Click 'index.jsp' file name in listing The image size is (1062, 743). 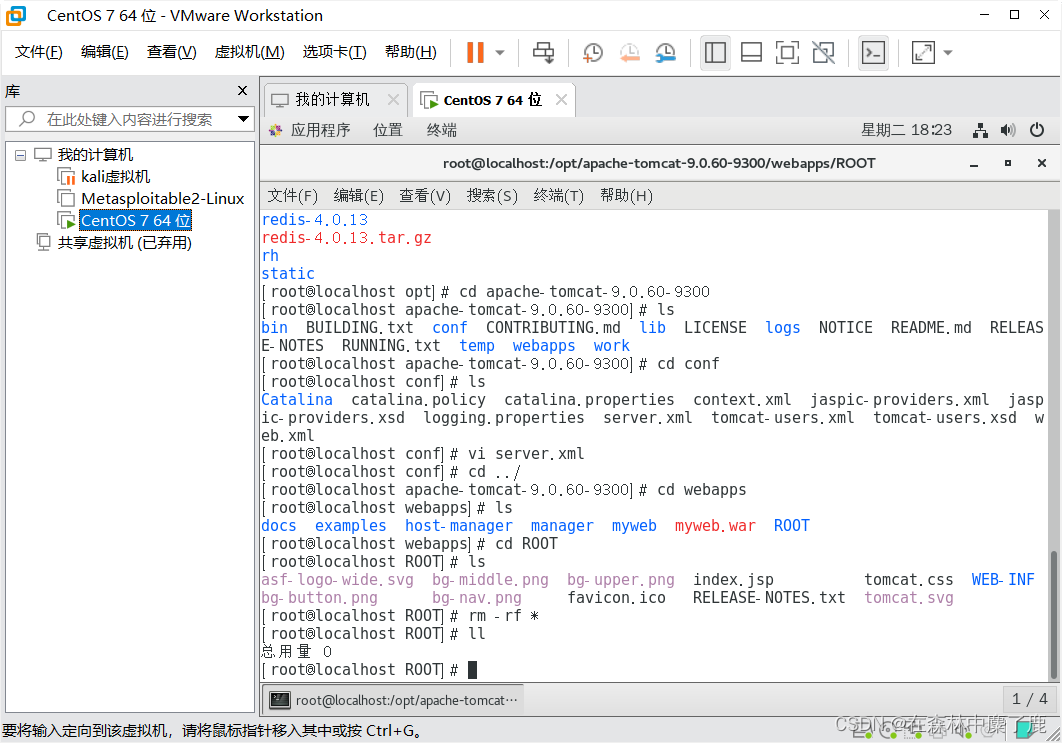pyautogui.click(x=733, y=580)
